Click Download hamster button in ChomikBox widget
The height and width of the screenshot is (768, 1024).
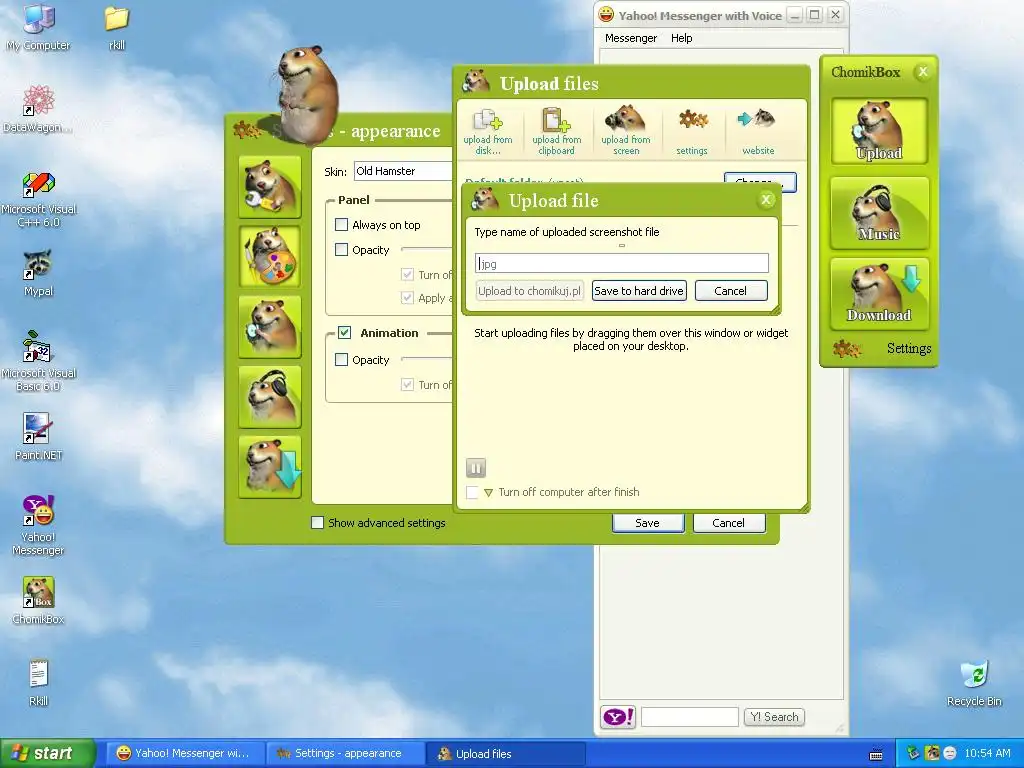click(879, 293)
